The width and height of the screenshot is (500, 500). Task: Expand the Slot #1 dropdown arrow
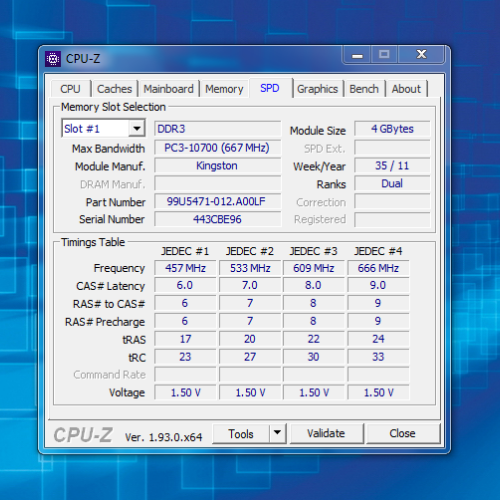(x=137, y=129)
